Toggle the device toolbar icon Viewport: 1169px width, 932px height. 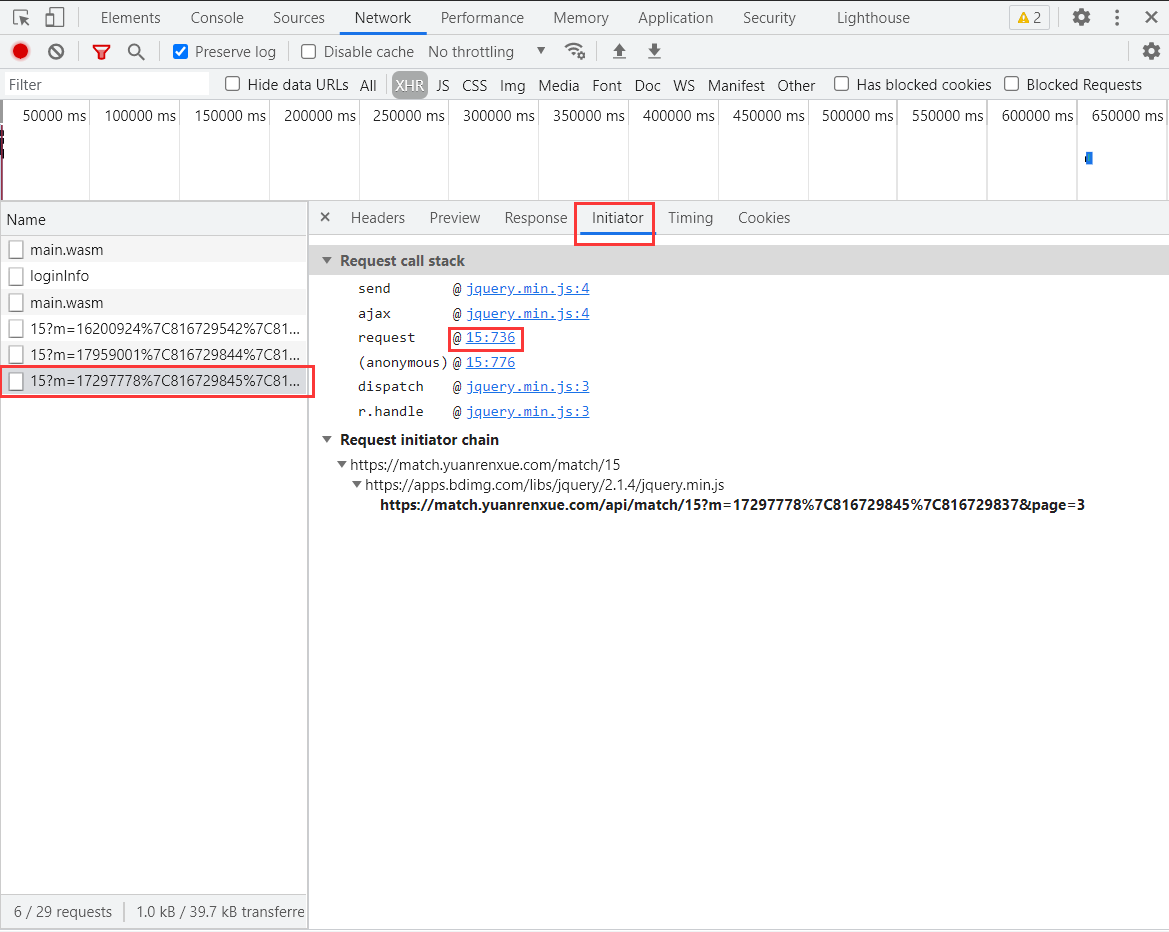coord(54,17)
